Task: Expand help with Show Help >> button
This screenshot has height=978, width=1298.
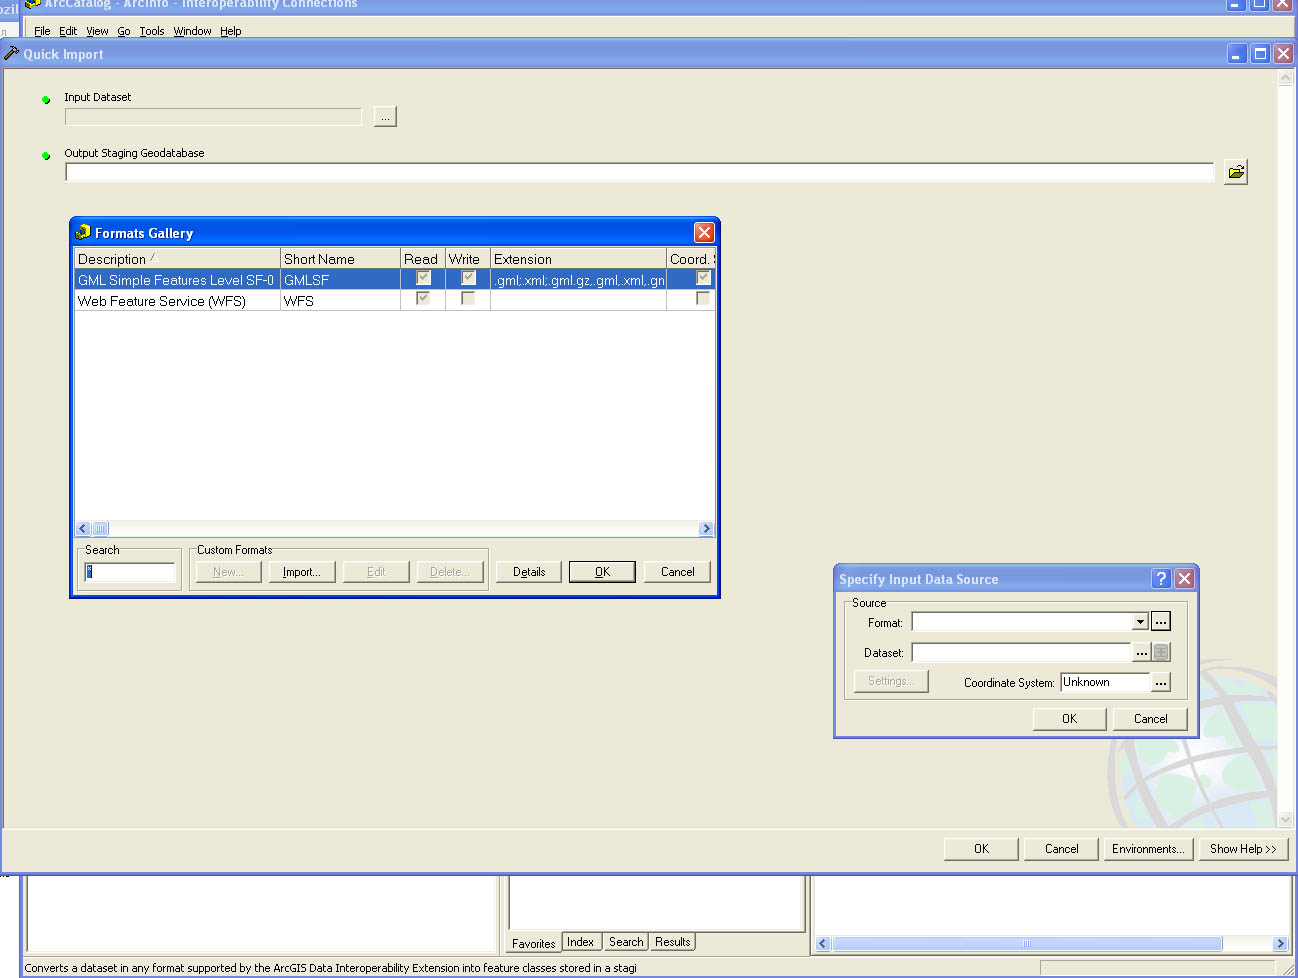Action: (x=1243, y=849)
